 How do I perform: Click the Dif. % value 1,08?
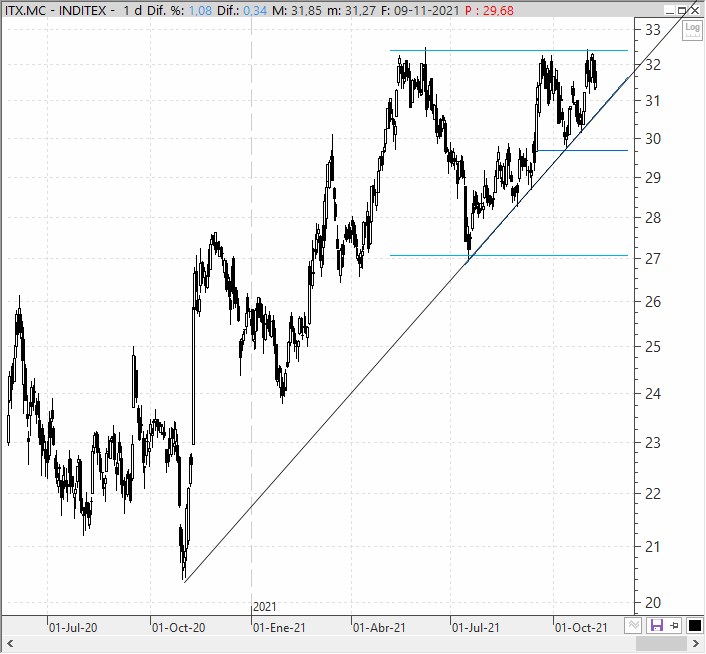tap(200, 10)
